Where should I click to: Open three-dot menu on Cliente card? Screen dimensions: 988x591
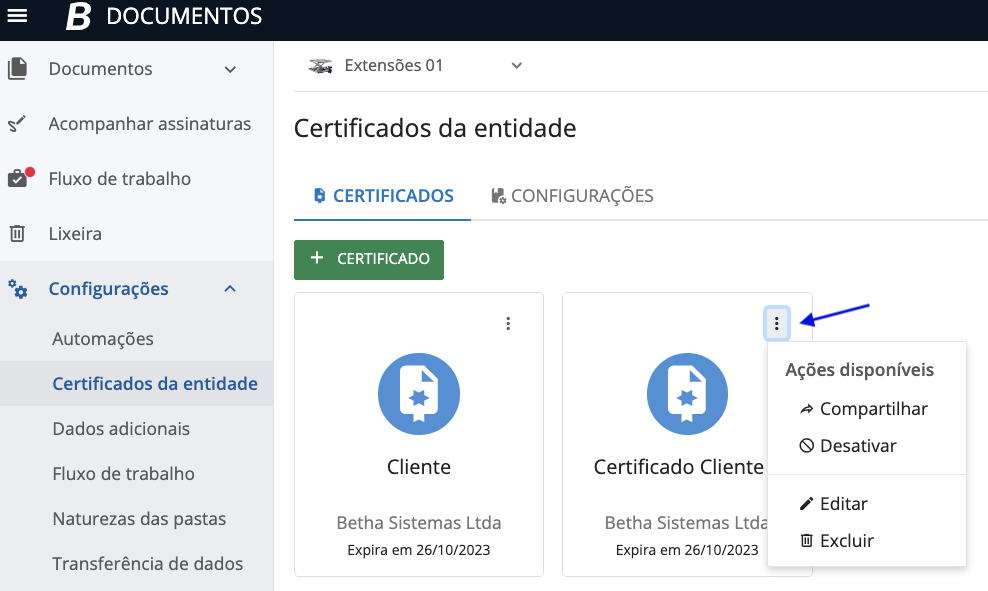click(x=508, y=323)
